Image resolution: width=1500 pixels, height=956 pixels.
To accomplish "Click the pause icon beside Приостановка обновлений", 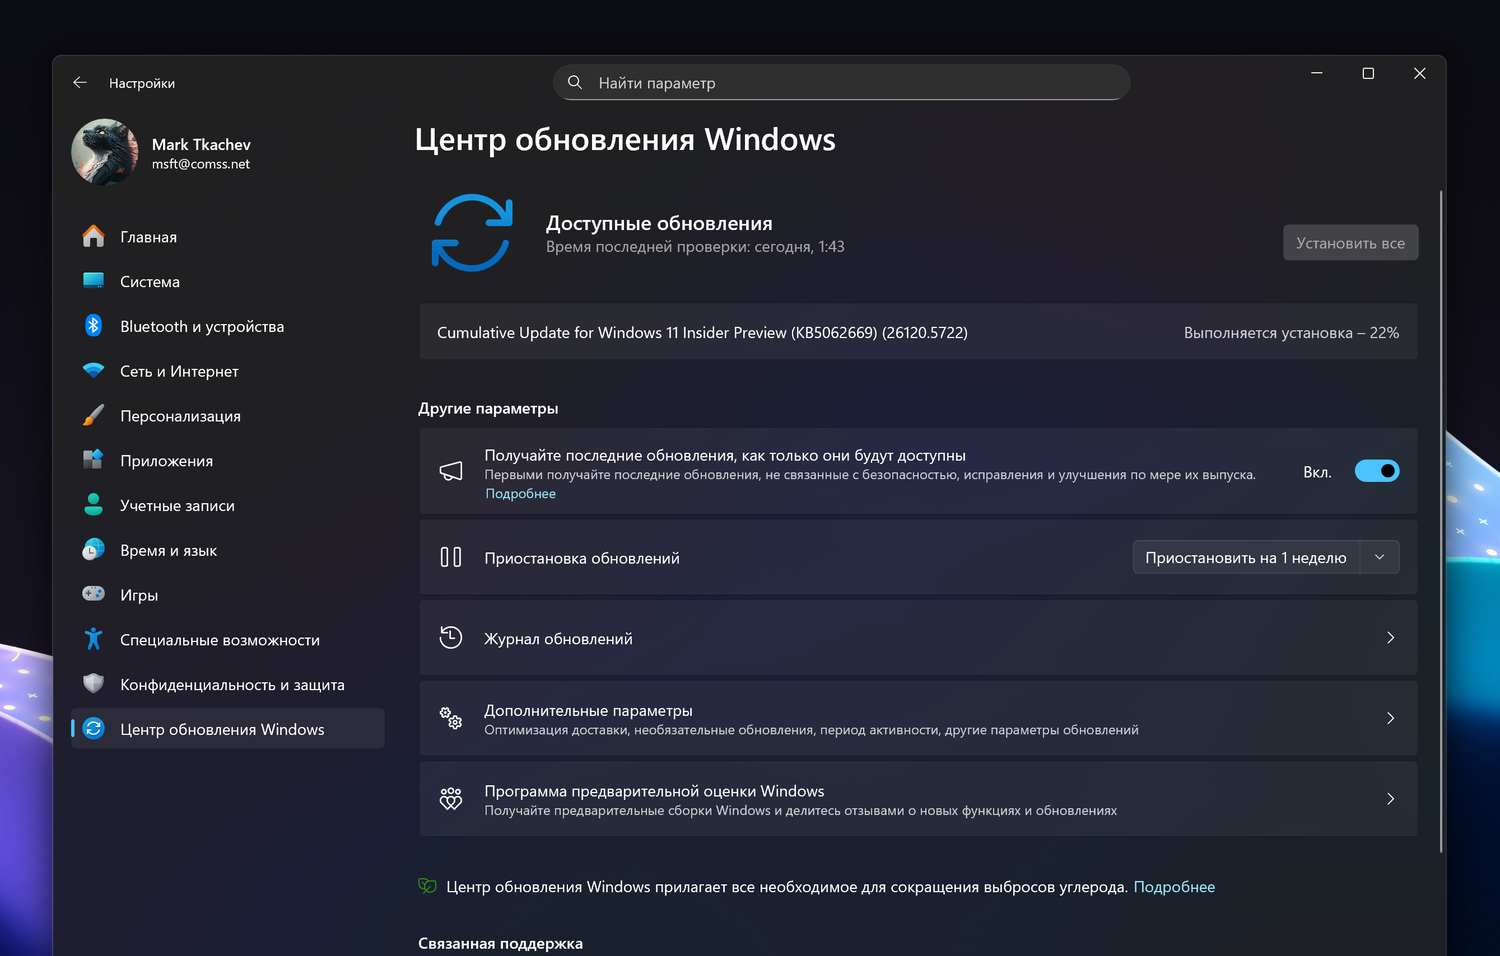I will [451, 557].
